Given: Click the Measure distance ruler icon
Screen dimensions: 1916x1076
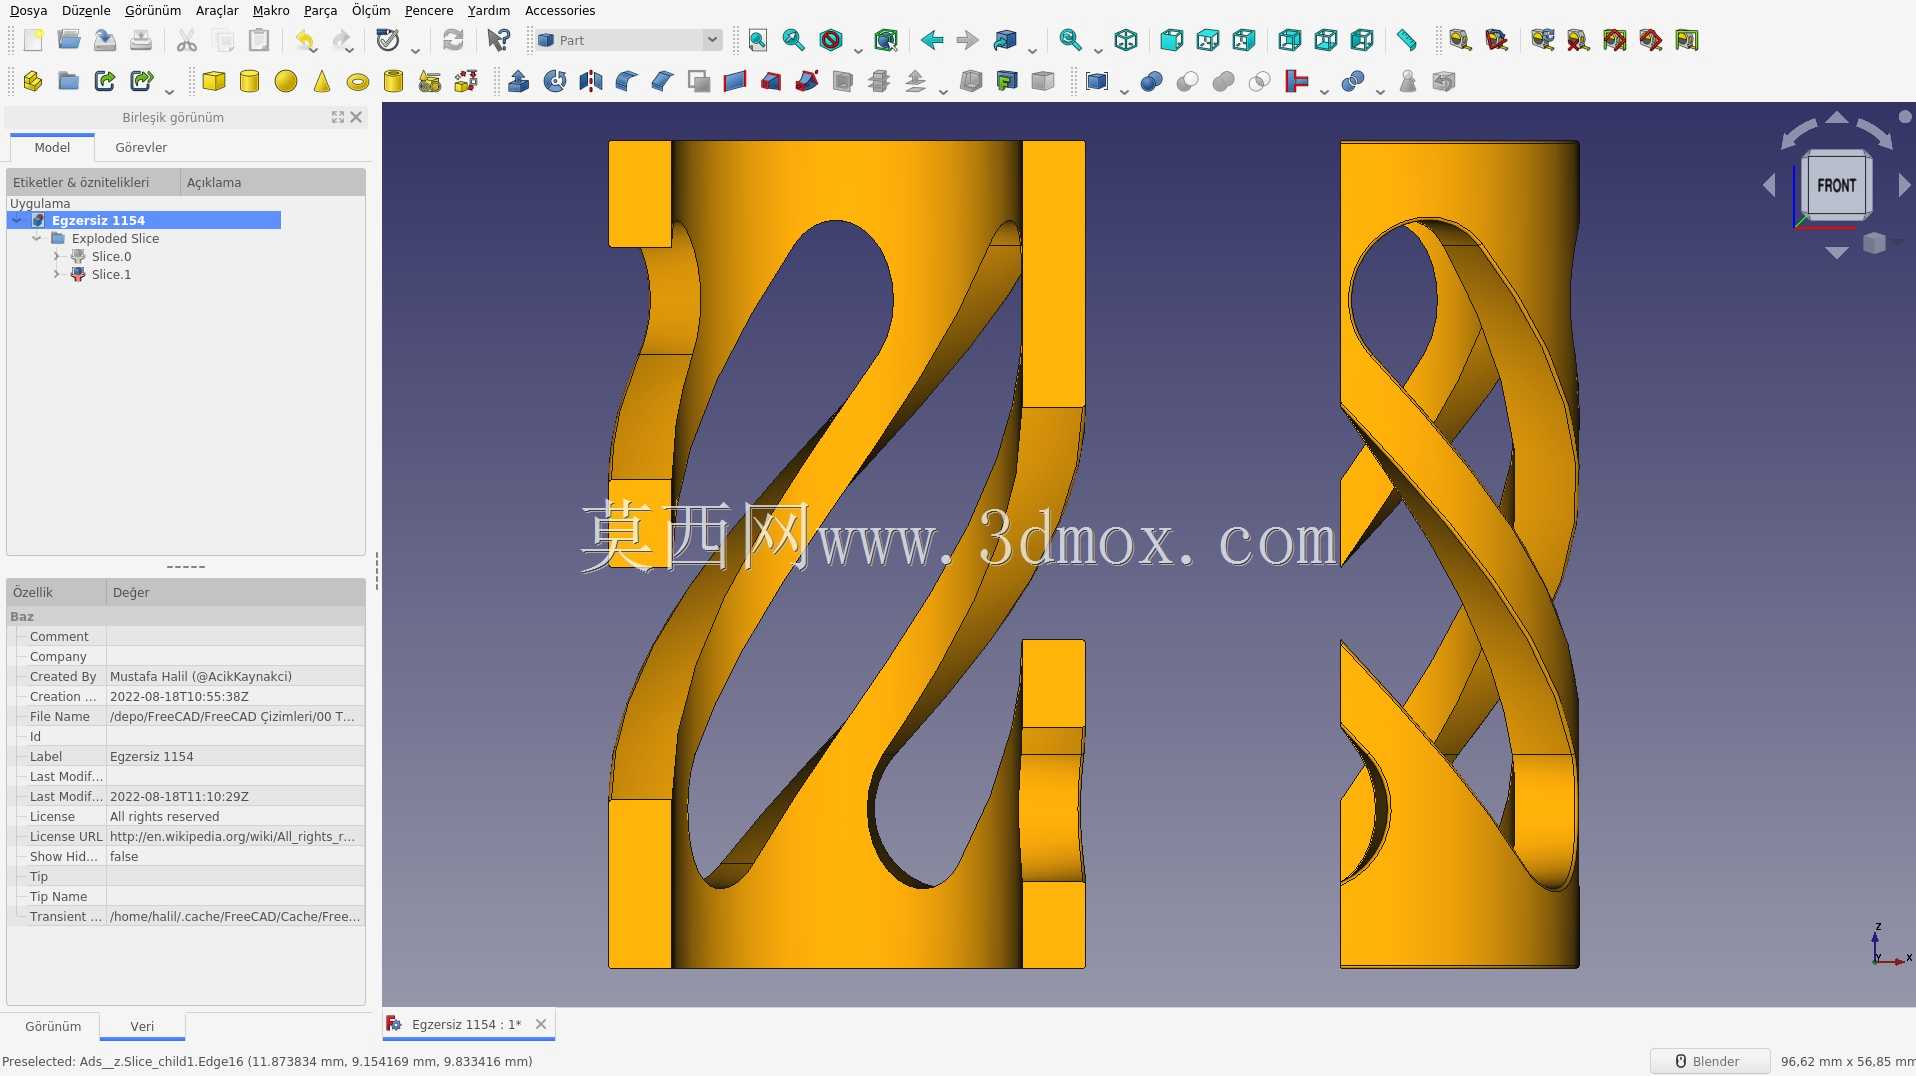Looking at the screenshot, I should pyautogui.click(x=1406, y=40).
